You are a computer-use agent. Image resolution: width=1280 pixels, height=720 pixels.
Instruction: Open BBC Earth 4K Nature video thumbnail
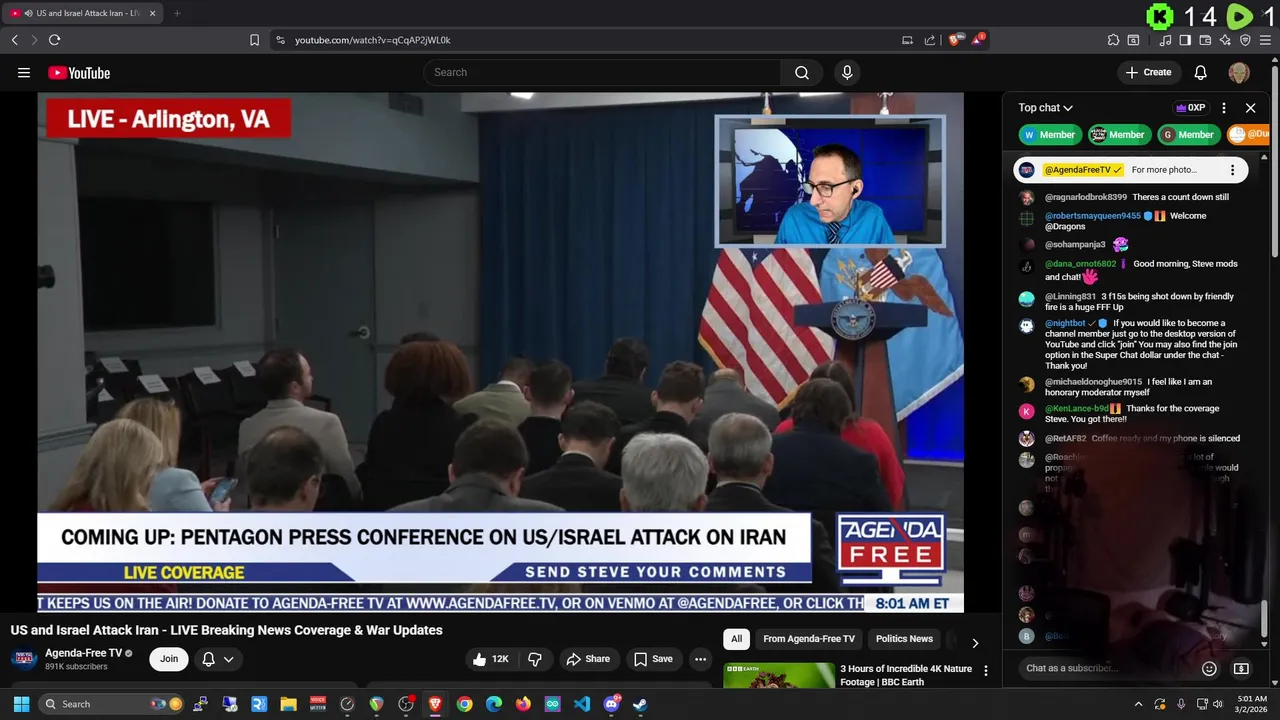(779, 676)
